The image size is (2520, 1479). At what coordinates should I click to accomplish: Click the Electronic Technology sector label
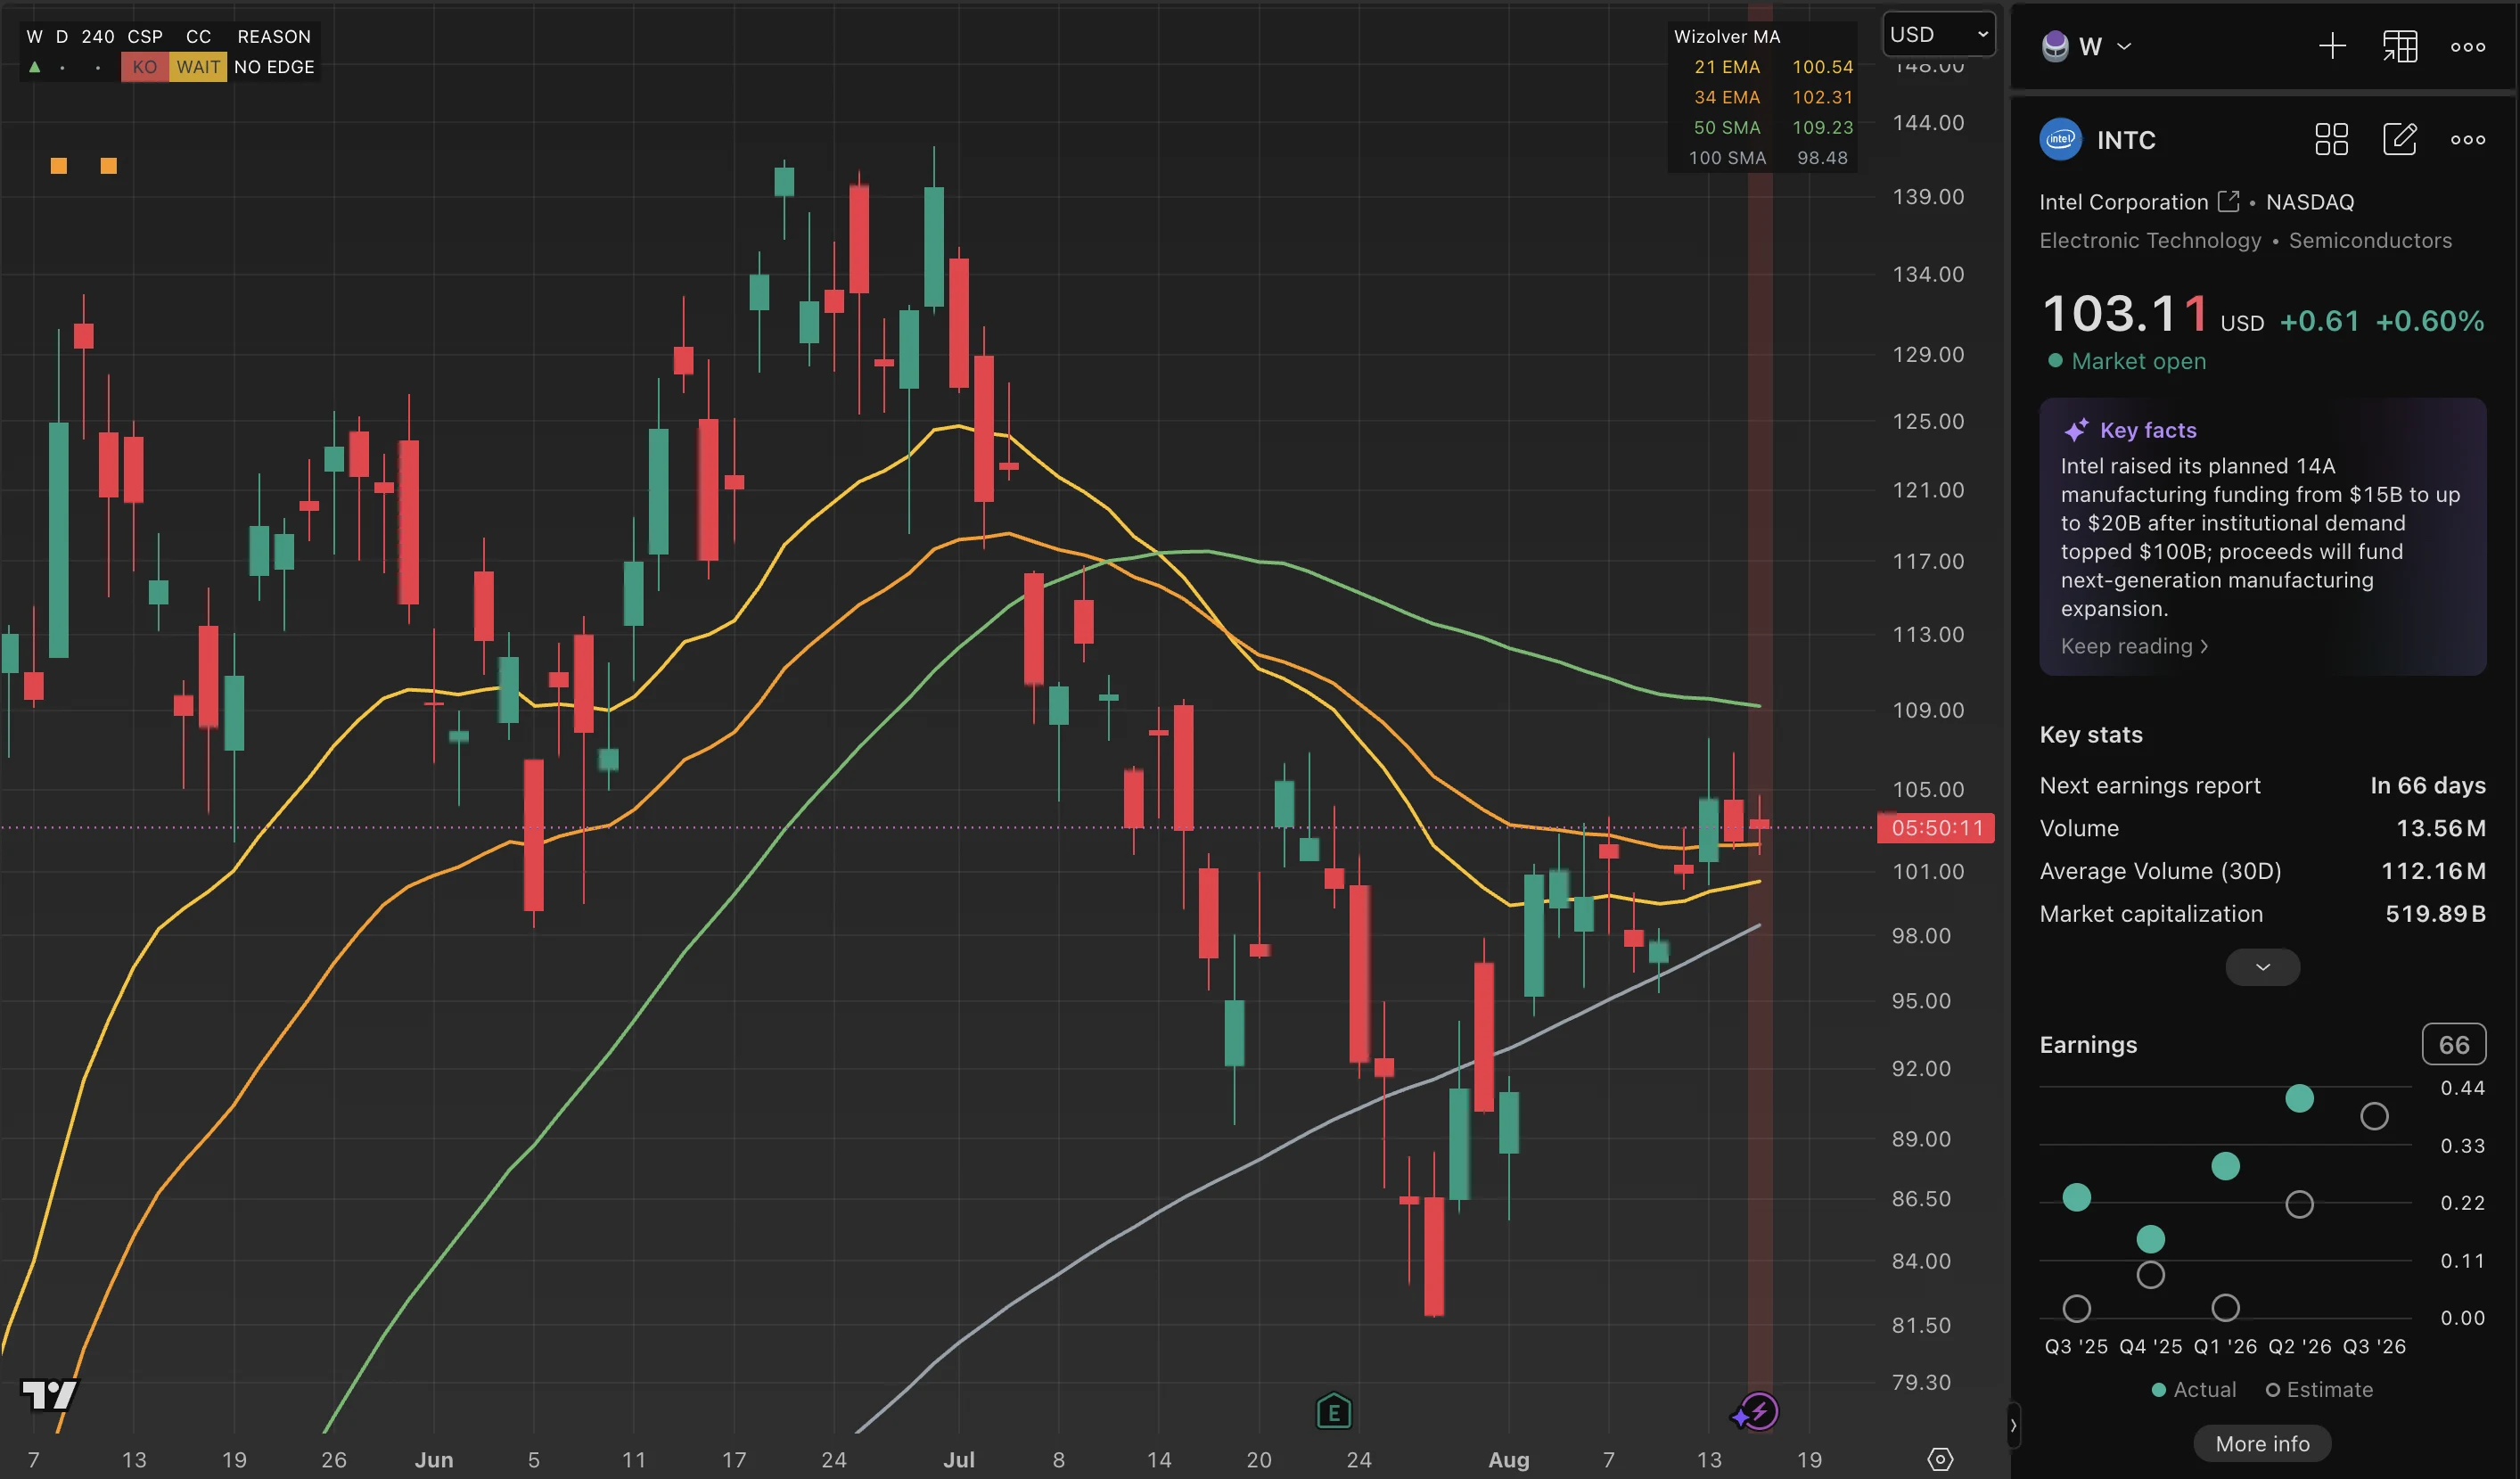[x=2150, y=240]
